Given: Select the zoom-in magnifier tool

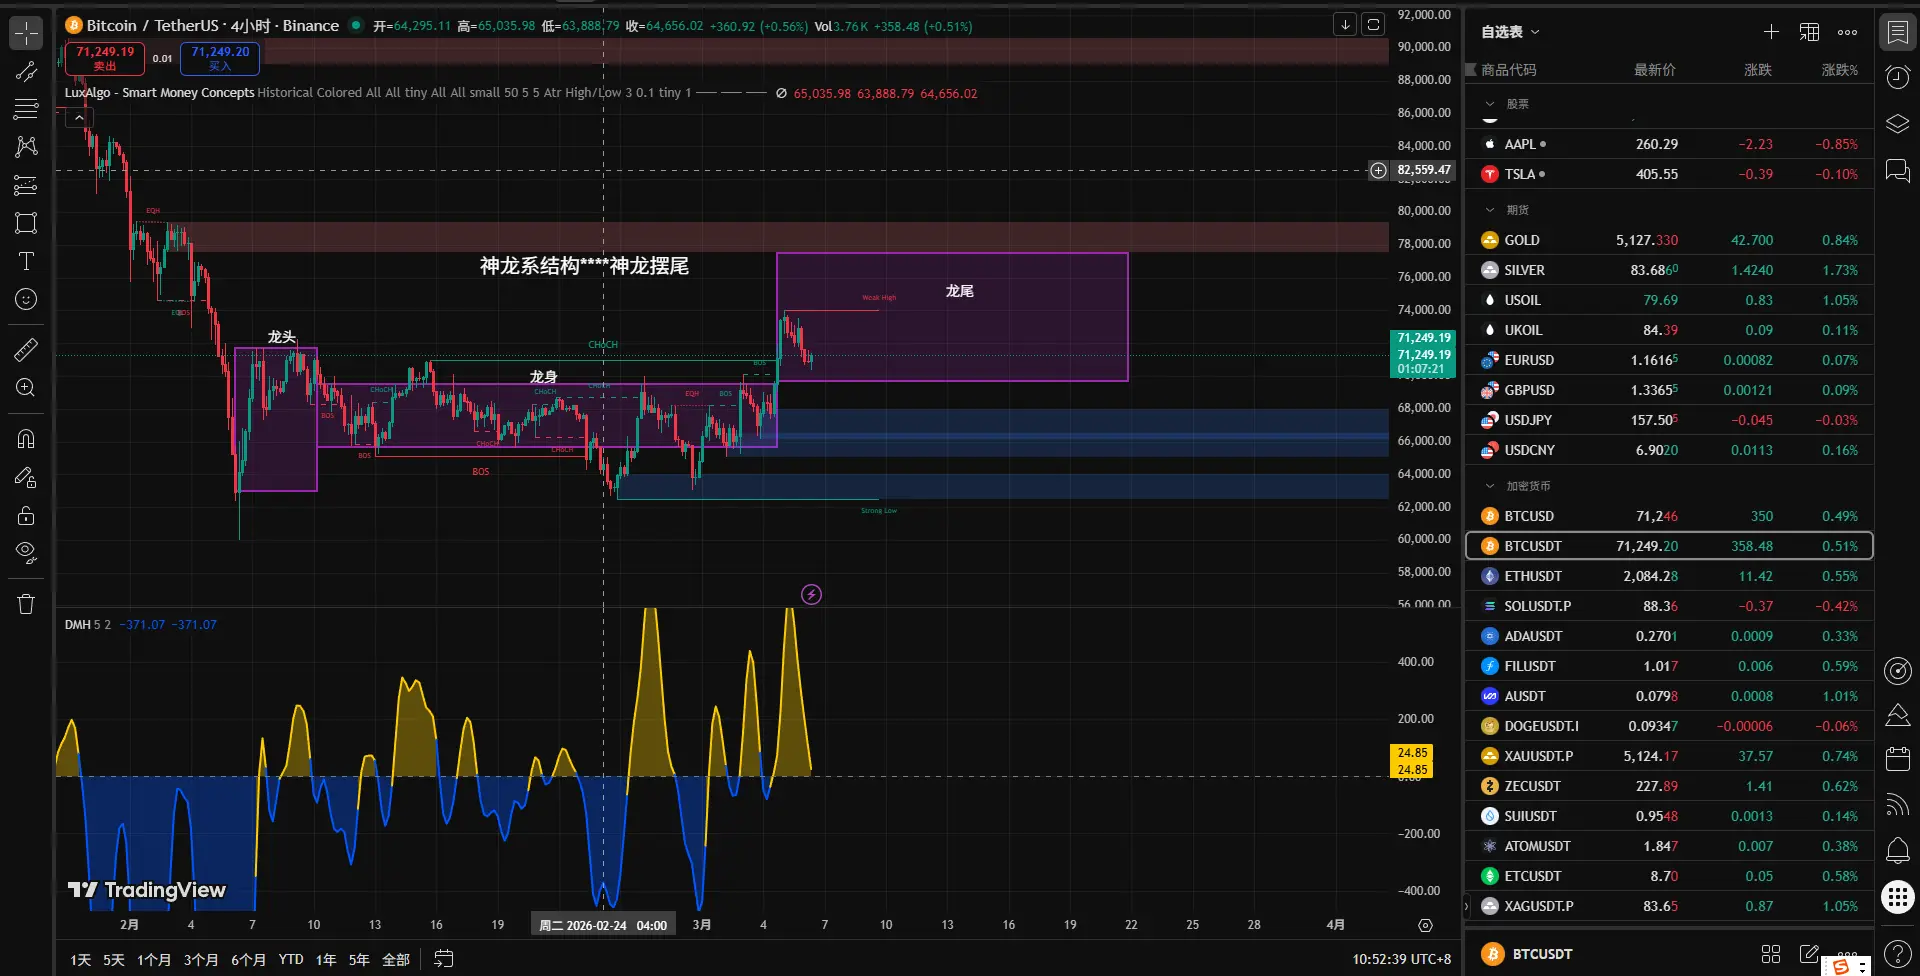Looking at the screenshot, I should tap(26, 388).
